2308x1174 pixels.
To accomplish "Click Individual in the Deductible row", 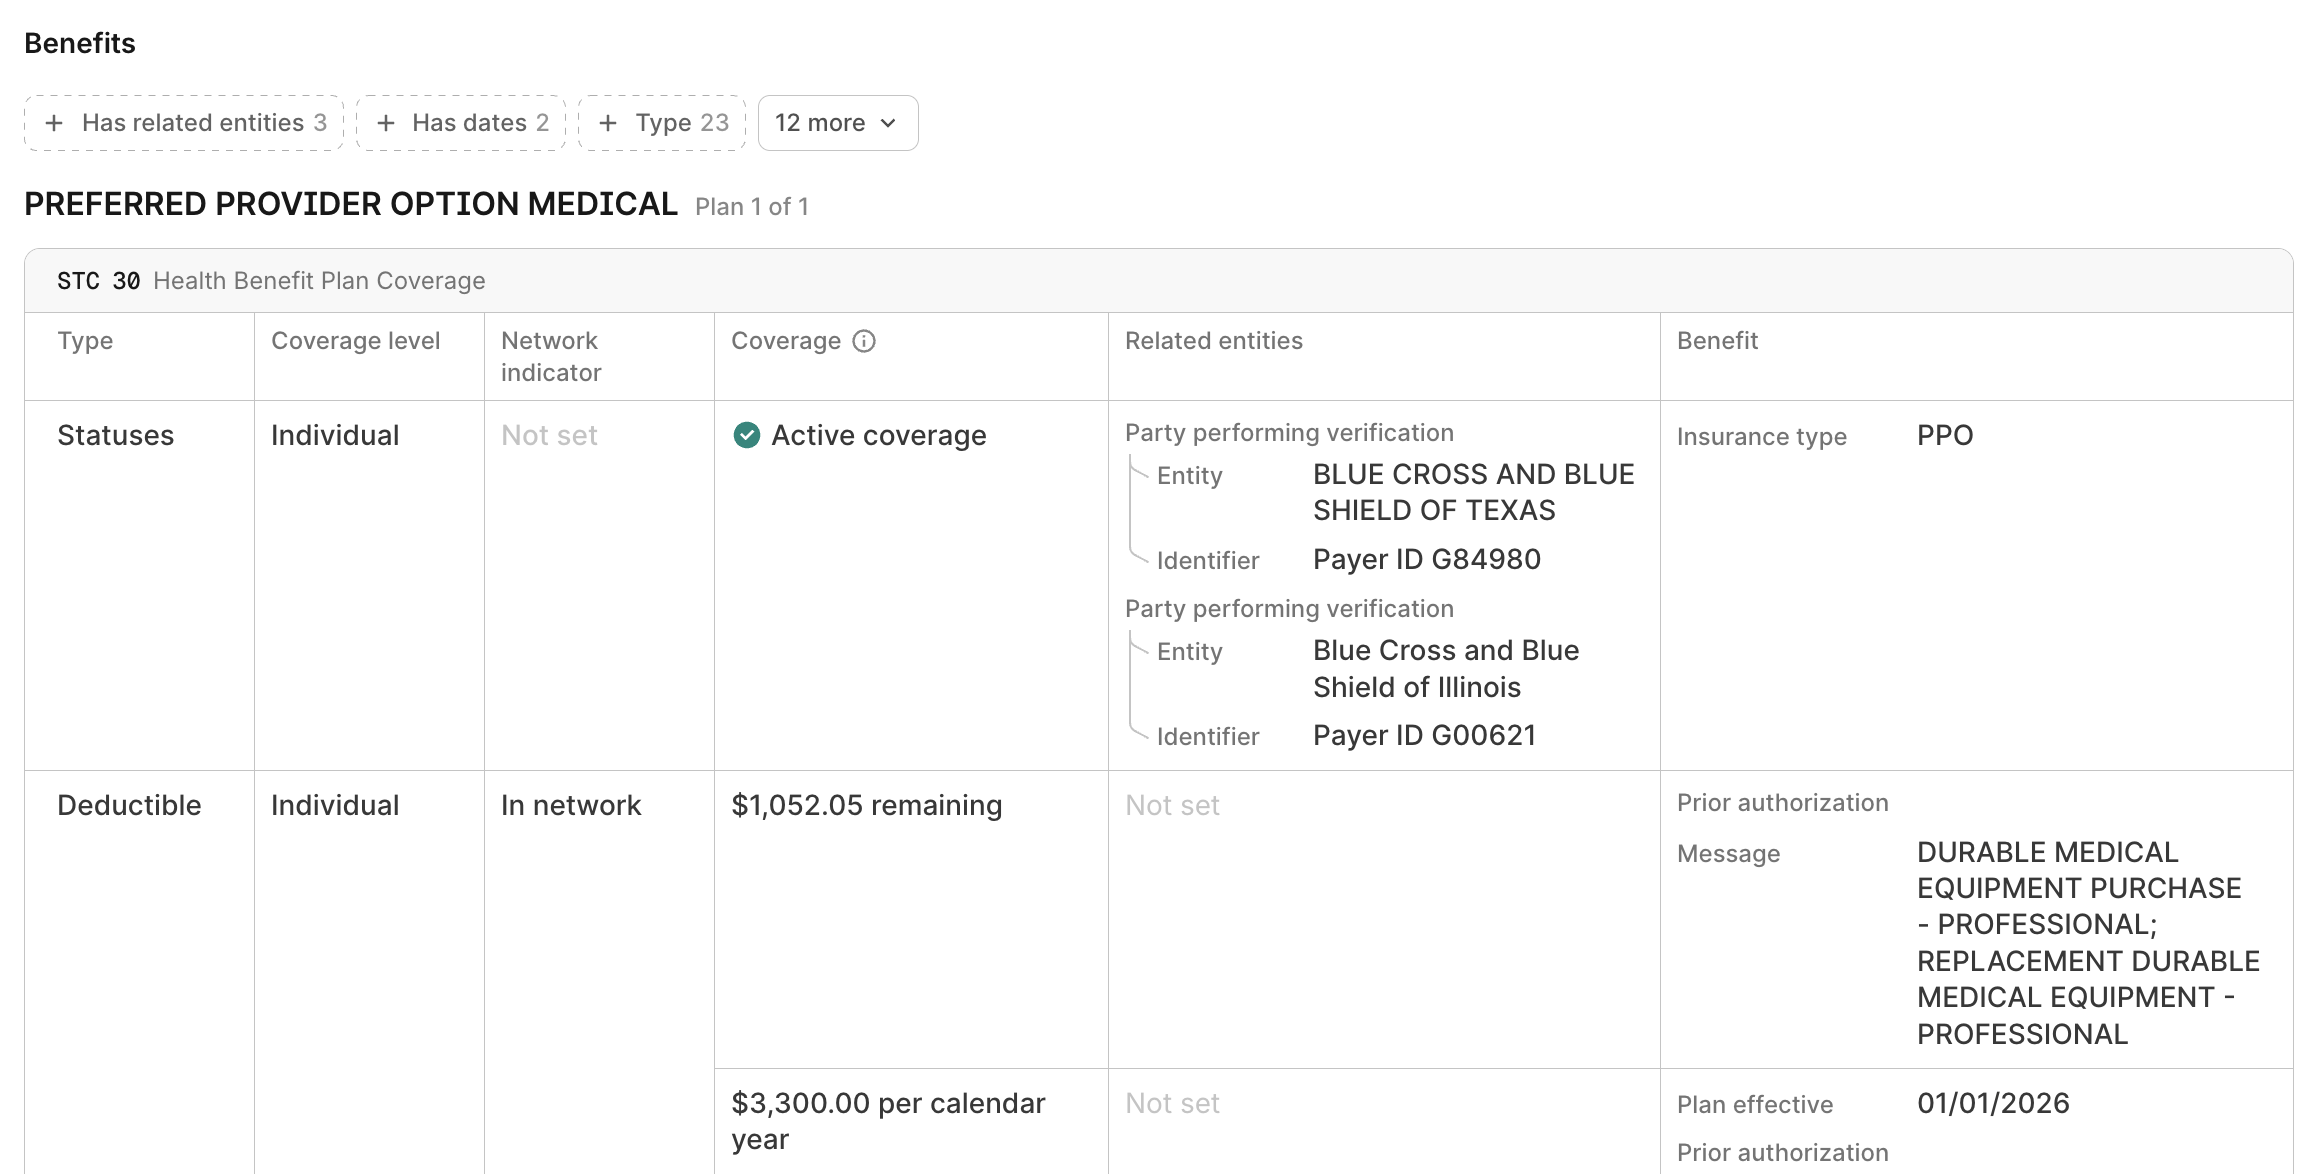I will [335, 805].
